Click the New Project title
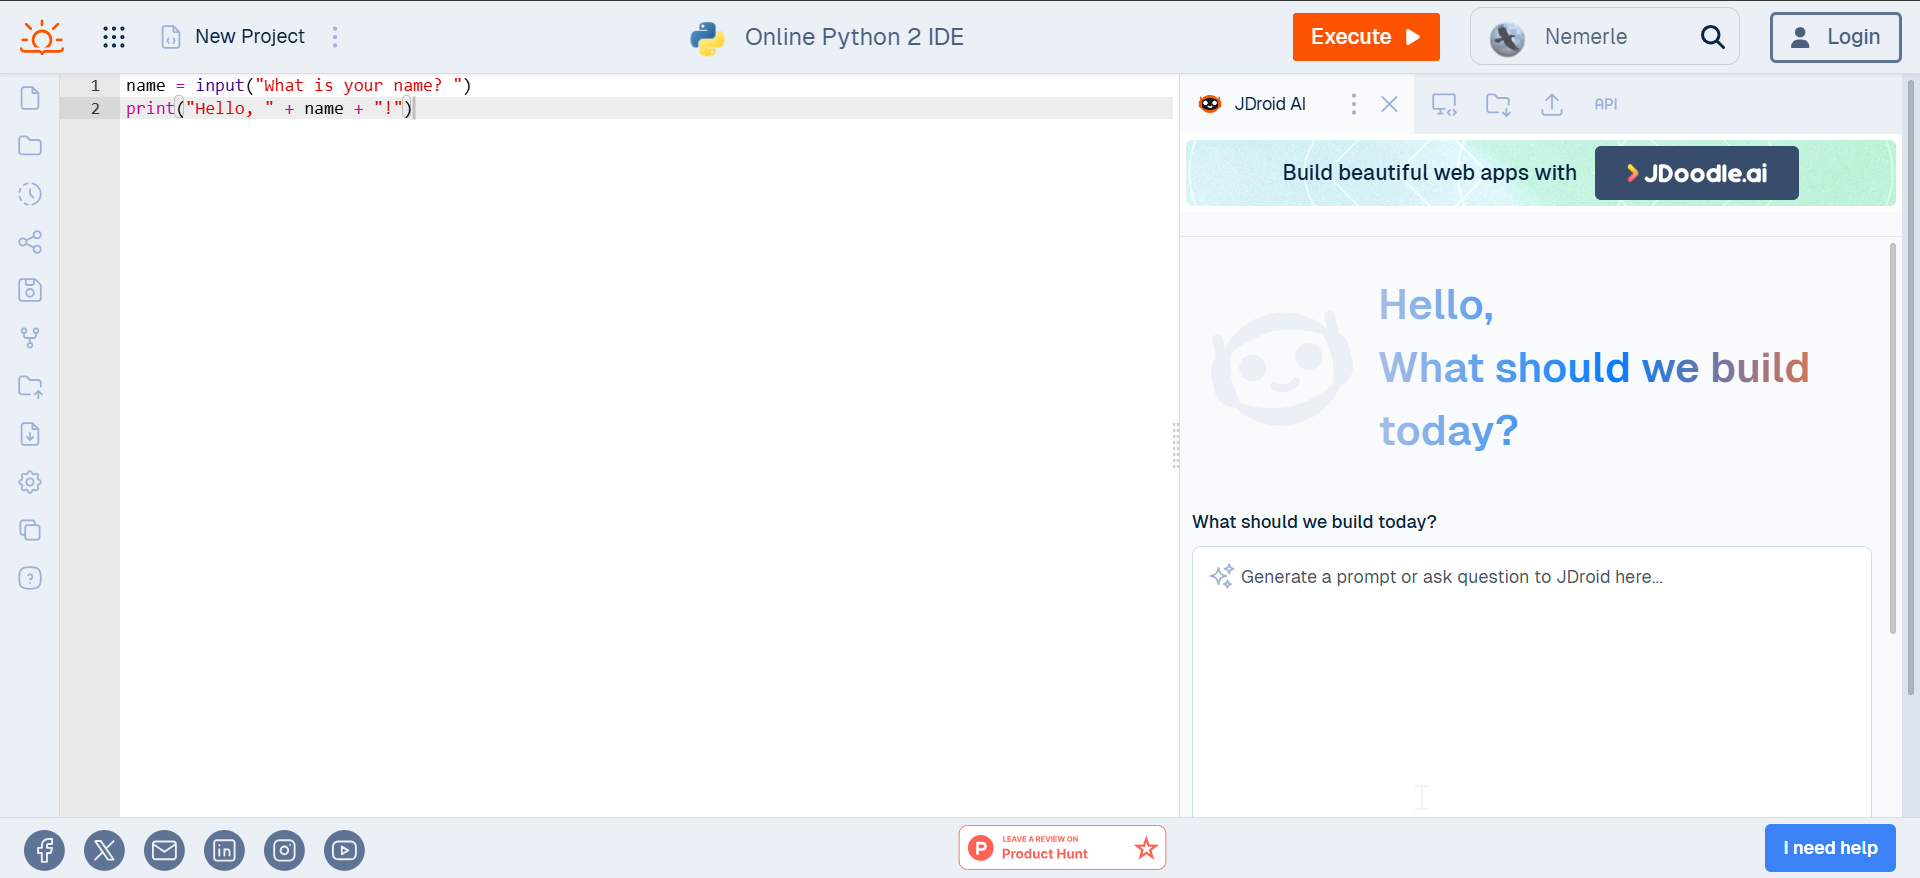The width and height of the screenshot is (1920, 878). [x=250, y=37]
